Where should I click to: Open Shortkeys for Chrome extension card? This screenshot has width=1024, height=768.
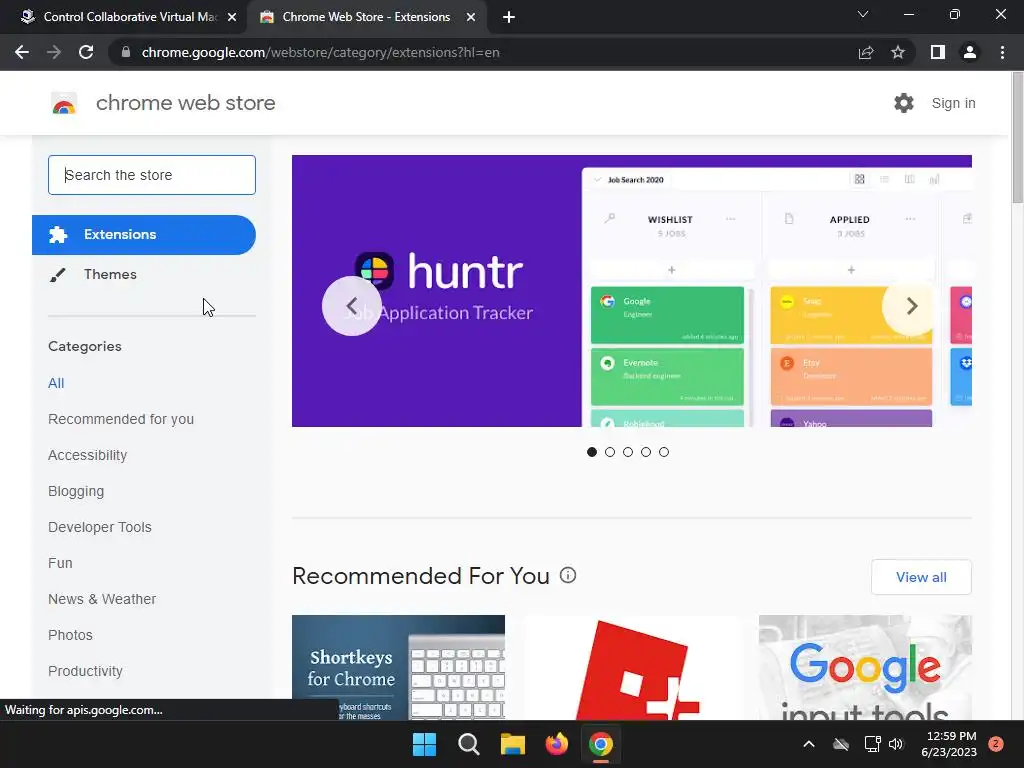click(x=398, y=667)
